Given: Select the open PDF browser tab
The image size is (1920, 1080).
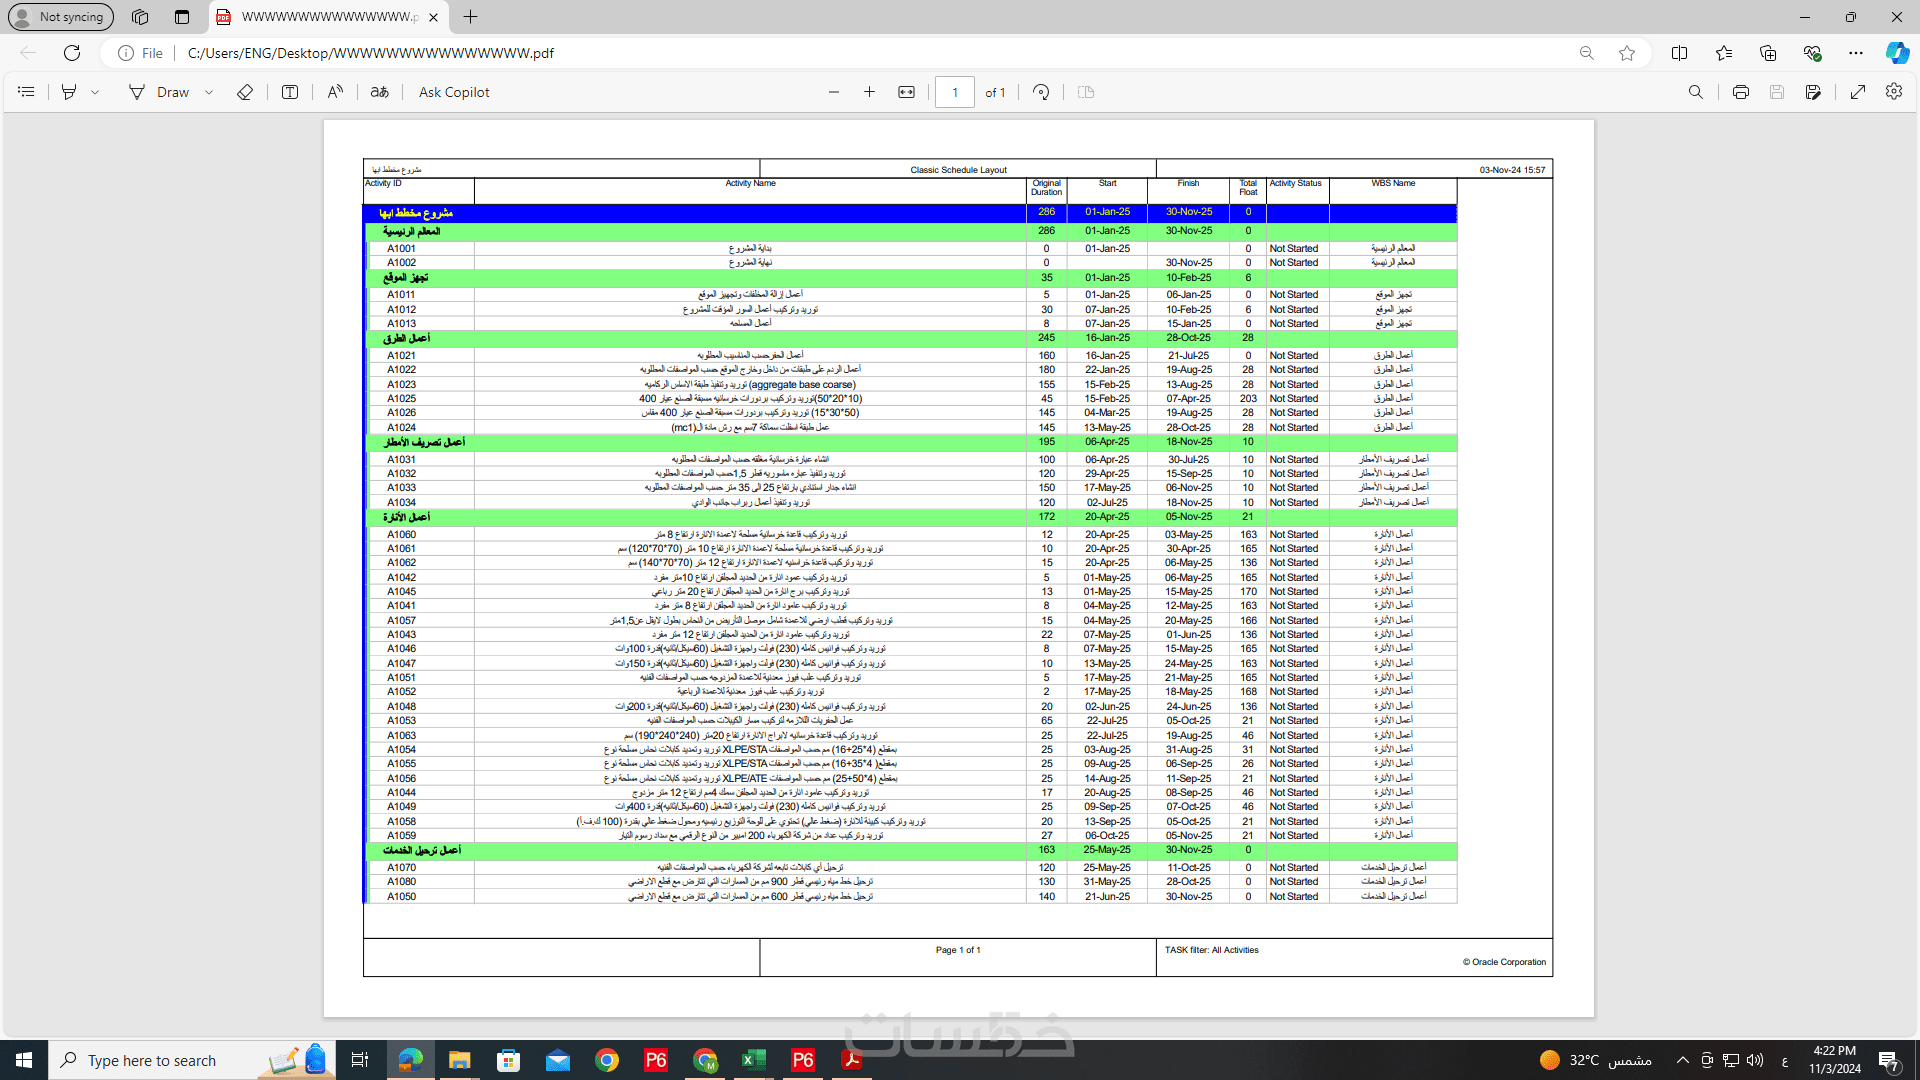Looking at the screenshot, I should point(318,17).
